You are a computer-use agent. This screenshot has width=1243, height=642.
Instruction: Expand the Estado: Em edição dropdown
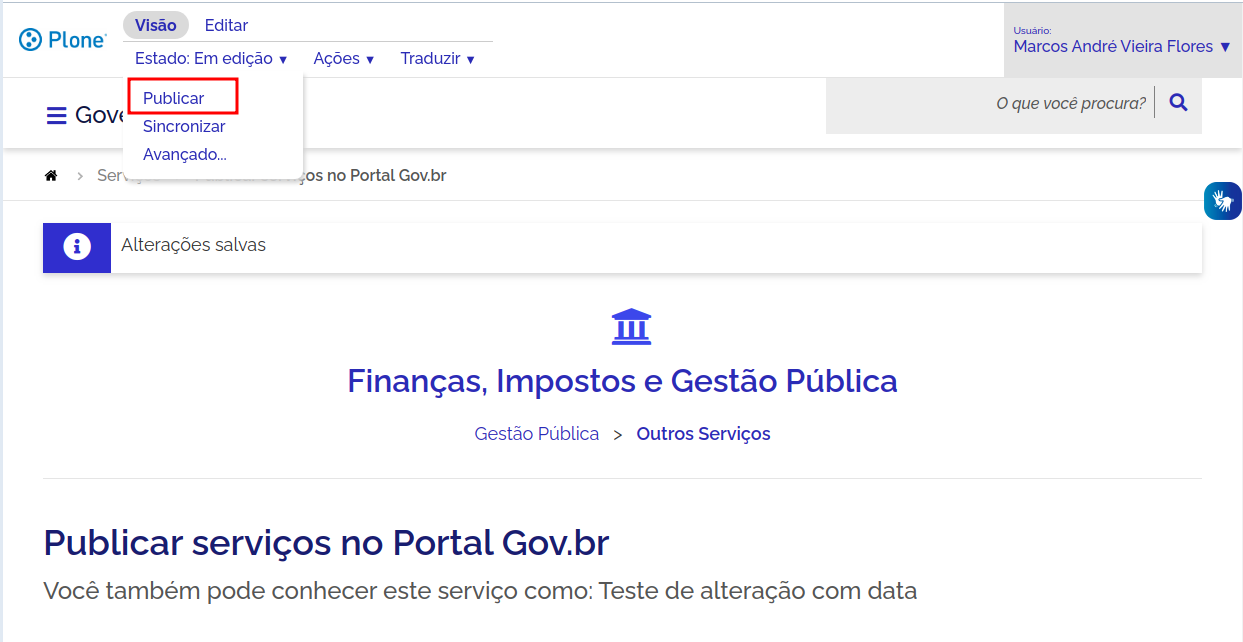(211, 59)
